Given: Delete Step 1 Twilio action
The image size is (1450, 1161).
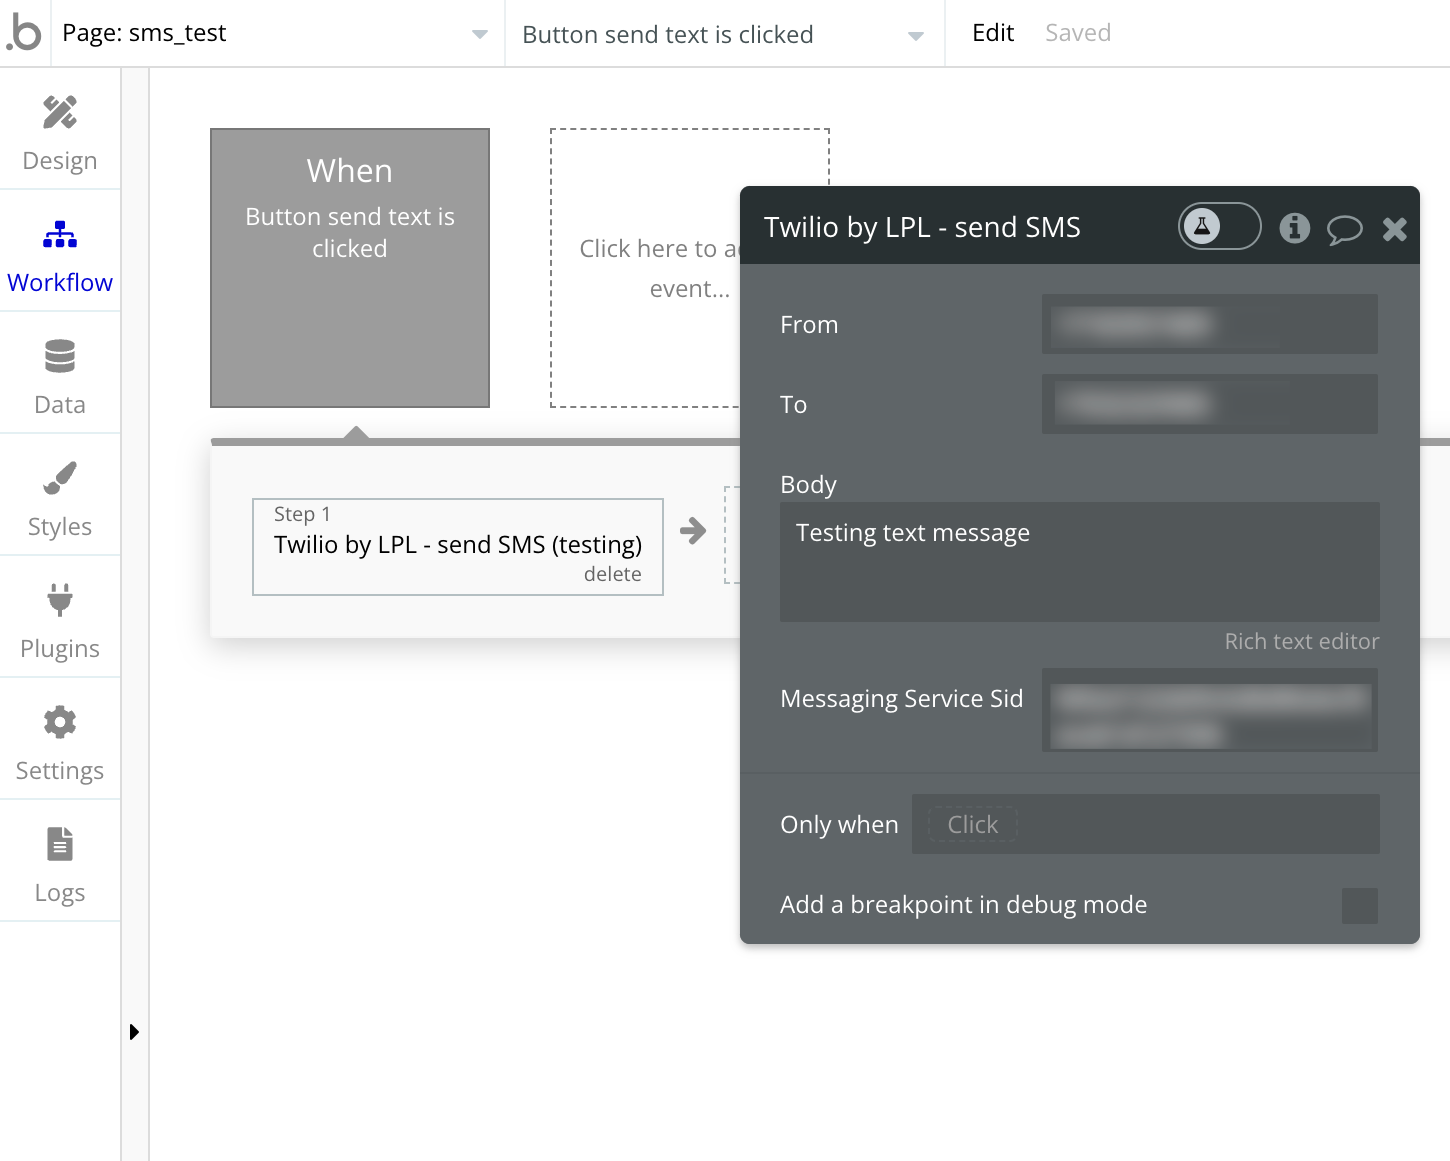Looking at the screenshot, I should pyautogui.click(x=612, y=574).
